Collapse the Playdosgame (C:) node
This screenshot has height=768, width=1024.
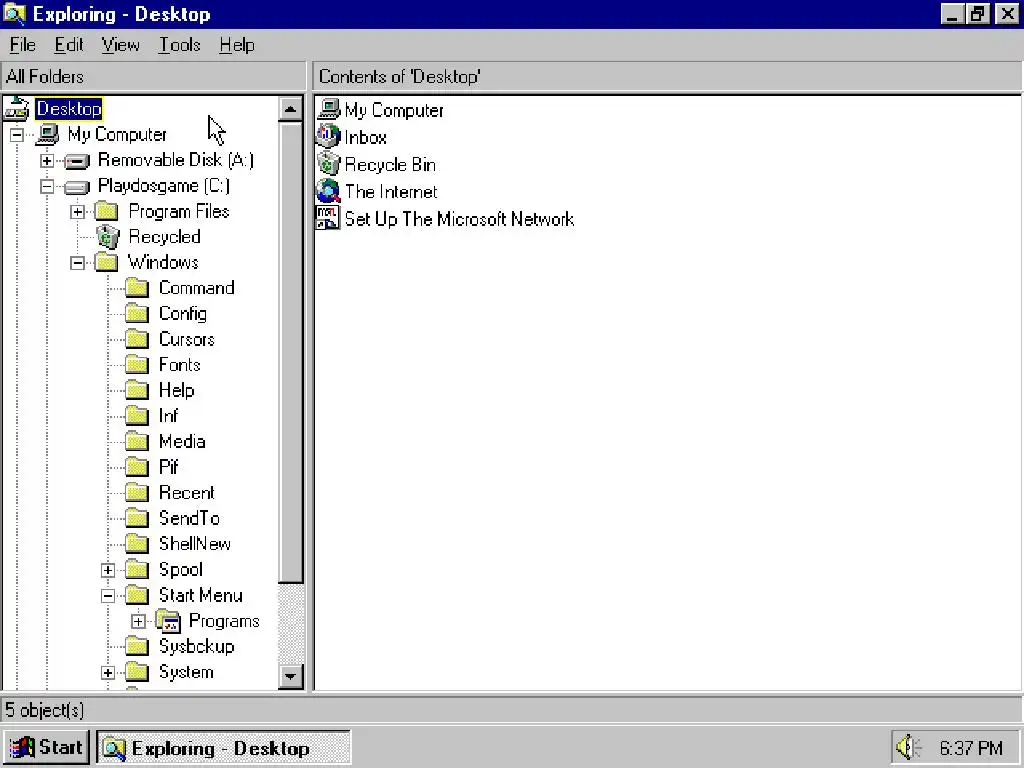click(x=47, y=187)
